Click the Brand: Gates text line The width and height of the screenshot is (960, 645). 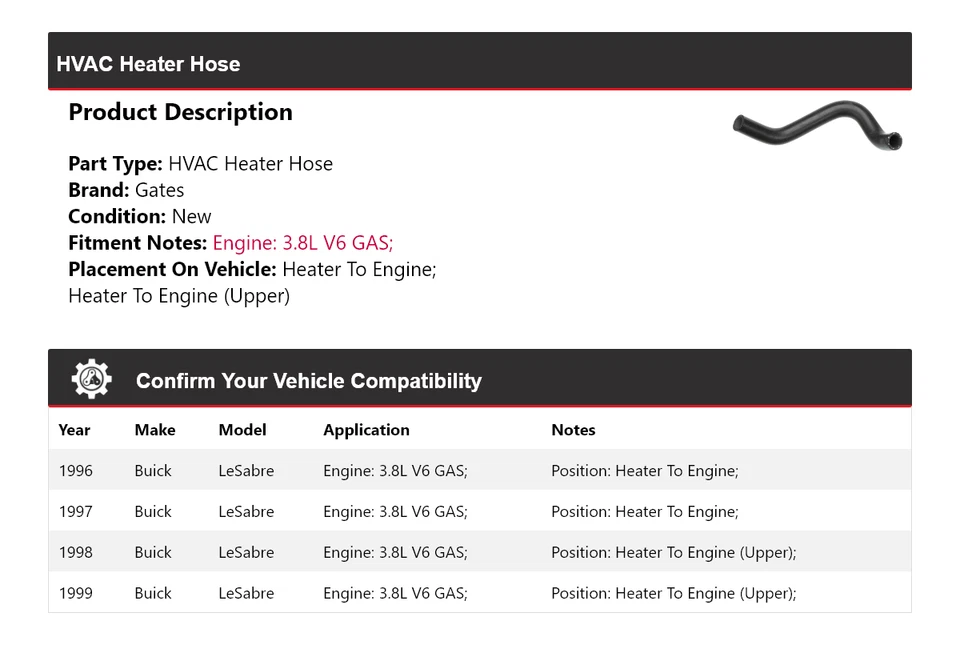[126, 190]
